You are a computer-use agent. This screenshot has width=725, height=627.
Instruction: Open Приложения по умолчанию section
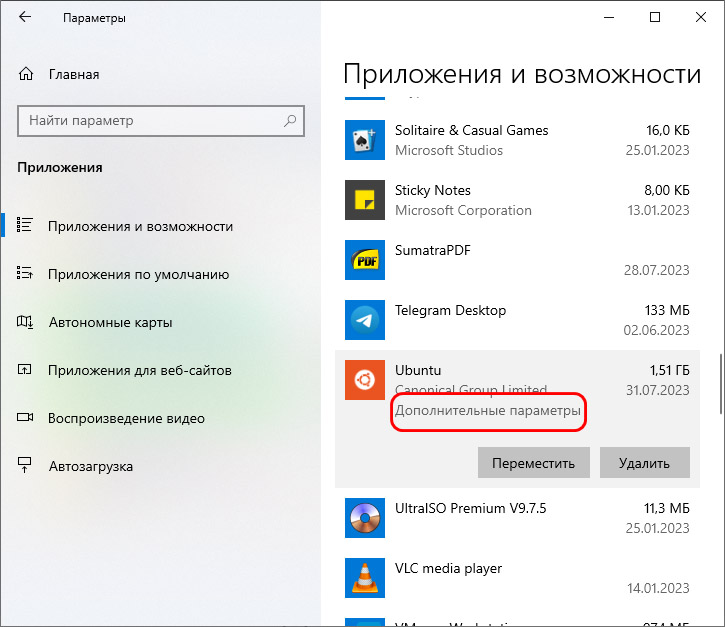coord(139,275)
